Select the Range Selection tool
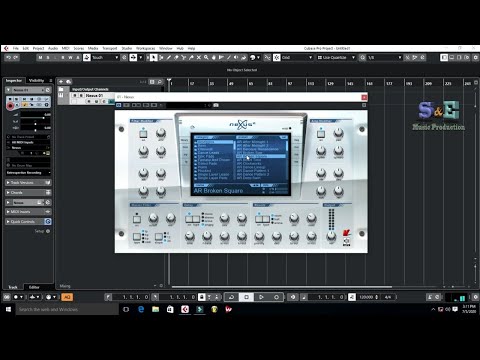Screen dimensions: 480x360 pyautogui.click(x=161, y=57)
